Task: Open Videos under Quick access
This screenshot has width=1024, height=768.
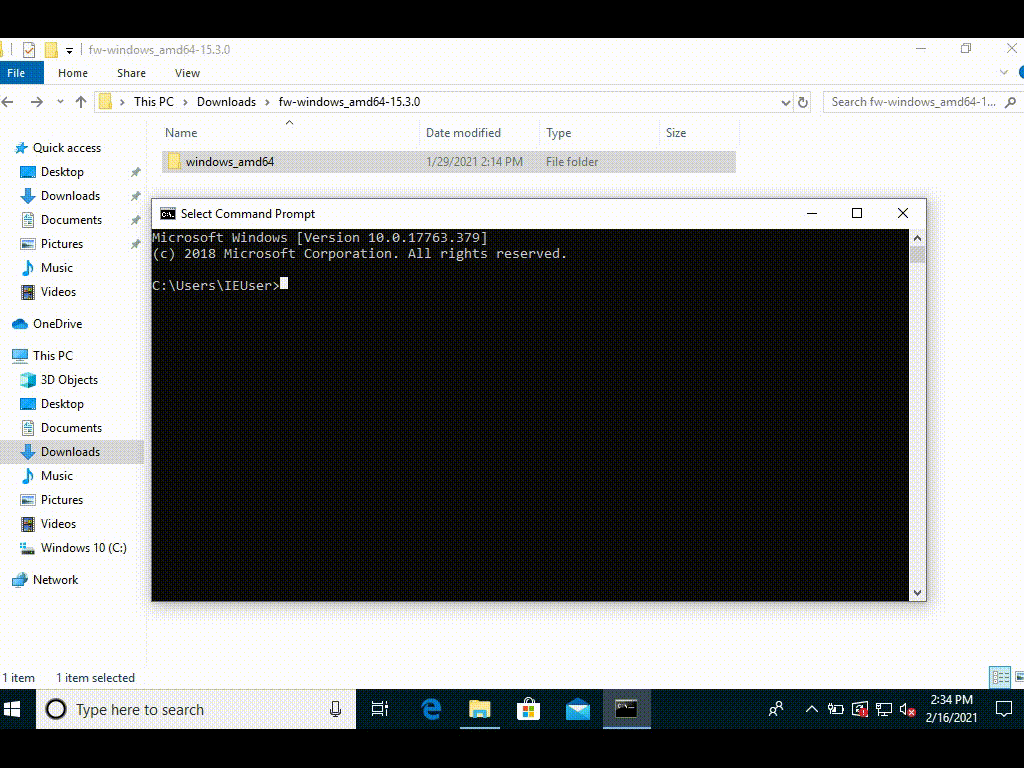Action: (x=58, y=292)
